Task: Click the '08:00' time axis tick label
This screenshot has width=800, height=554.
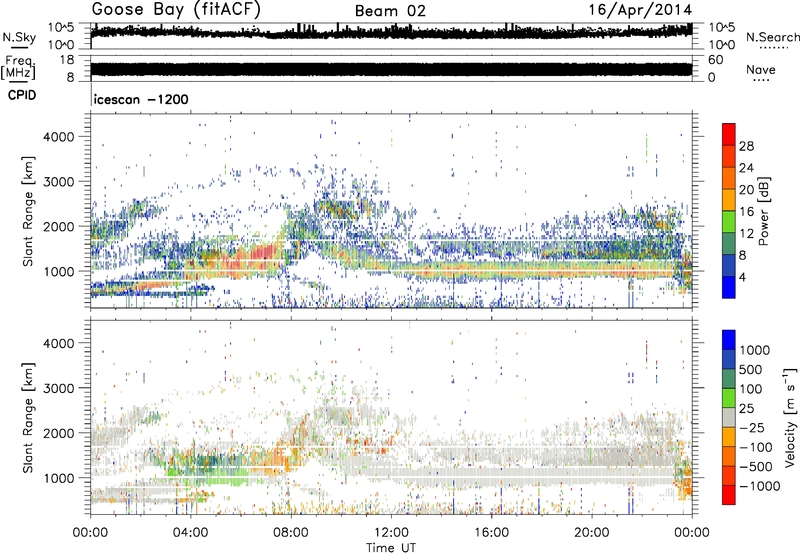Action: [291, 533]
